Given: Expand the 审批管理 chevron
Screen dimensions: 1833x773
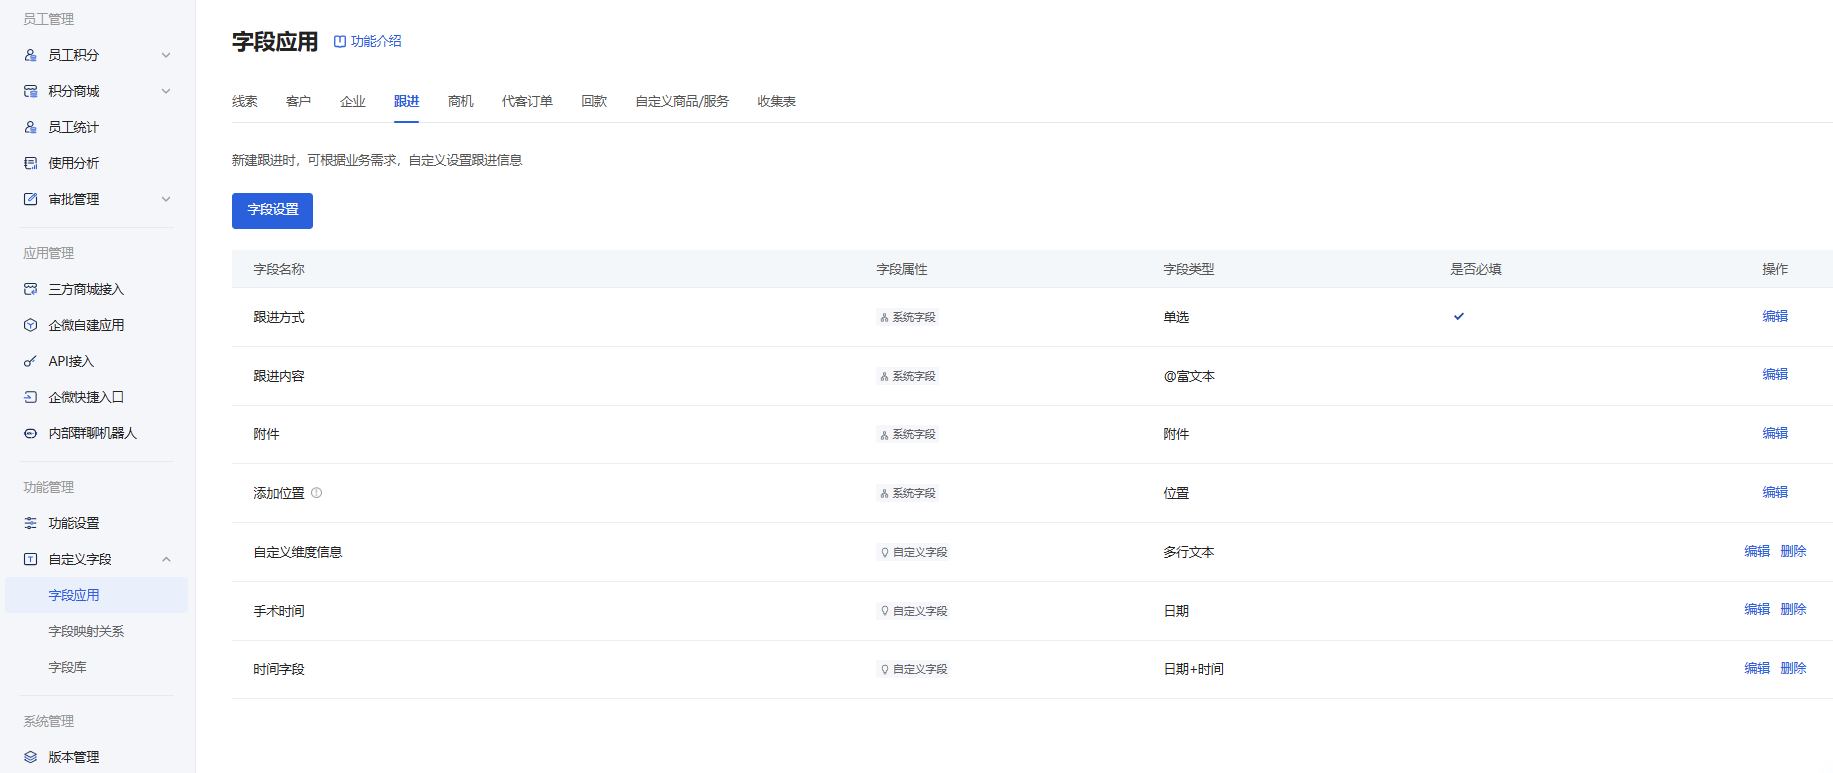Looking at the screenshot, I should point(166,199).
